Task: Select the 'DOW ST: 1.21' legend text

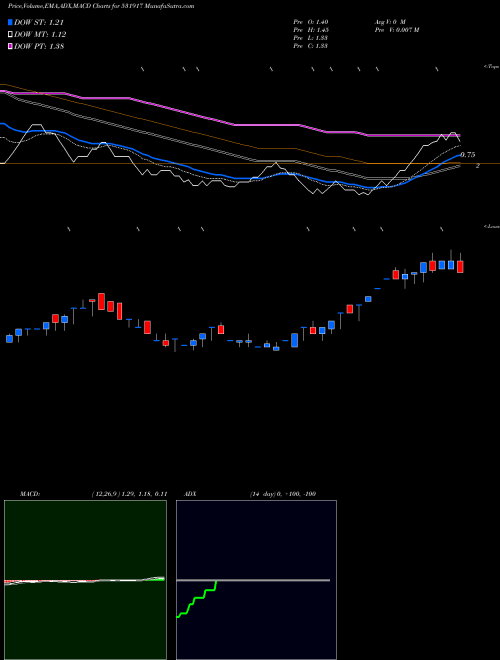Action: coord(39,22)
